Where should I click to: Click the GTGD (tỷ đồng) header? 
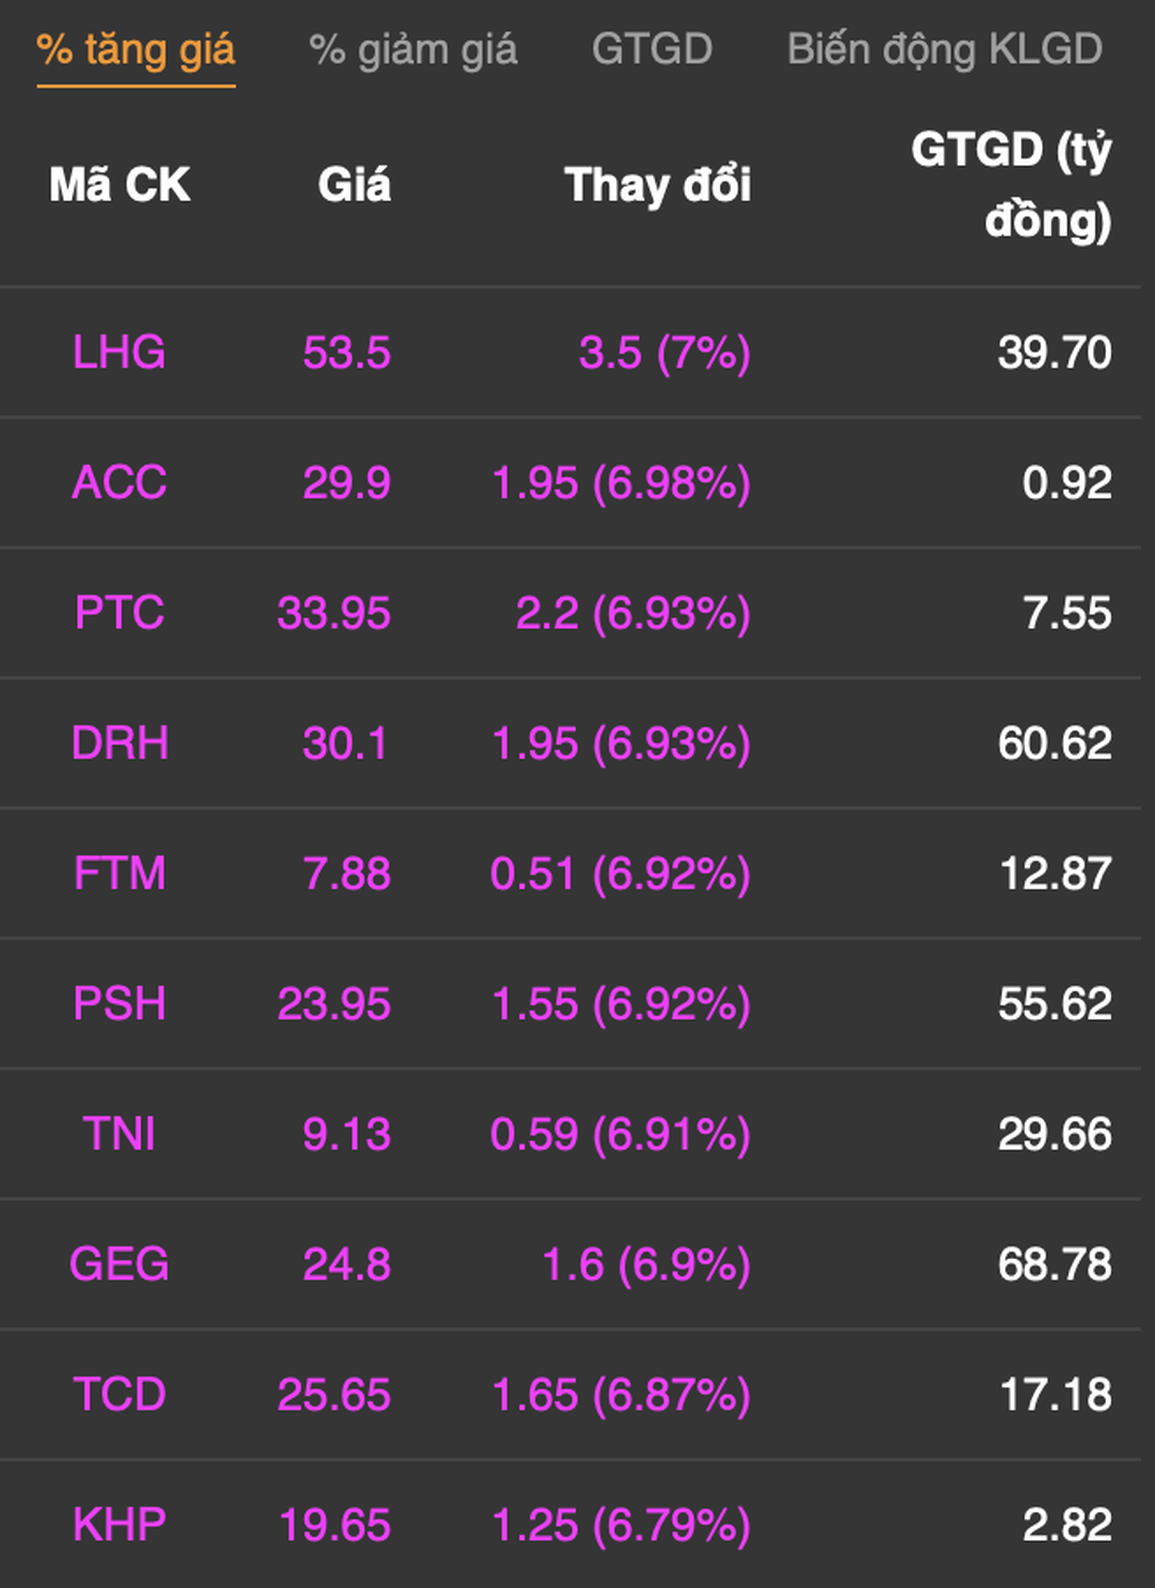pos(1011,185)
